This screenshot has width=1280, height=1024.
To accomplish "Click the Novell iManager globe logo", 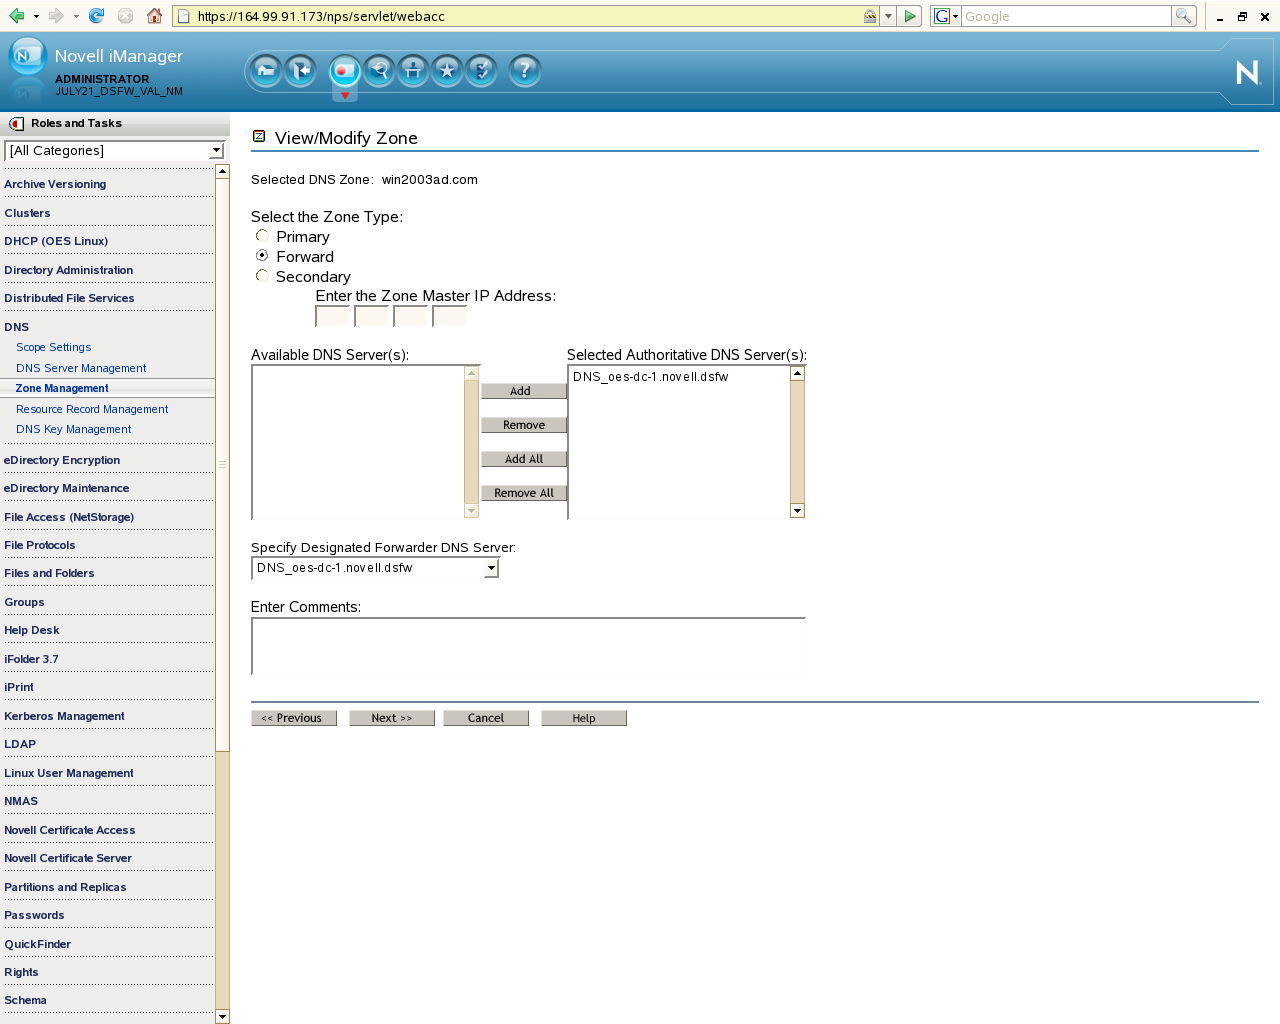I will 26,57.
